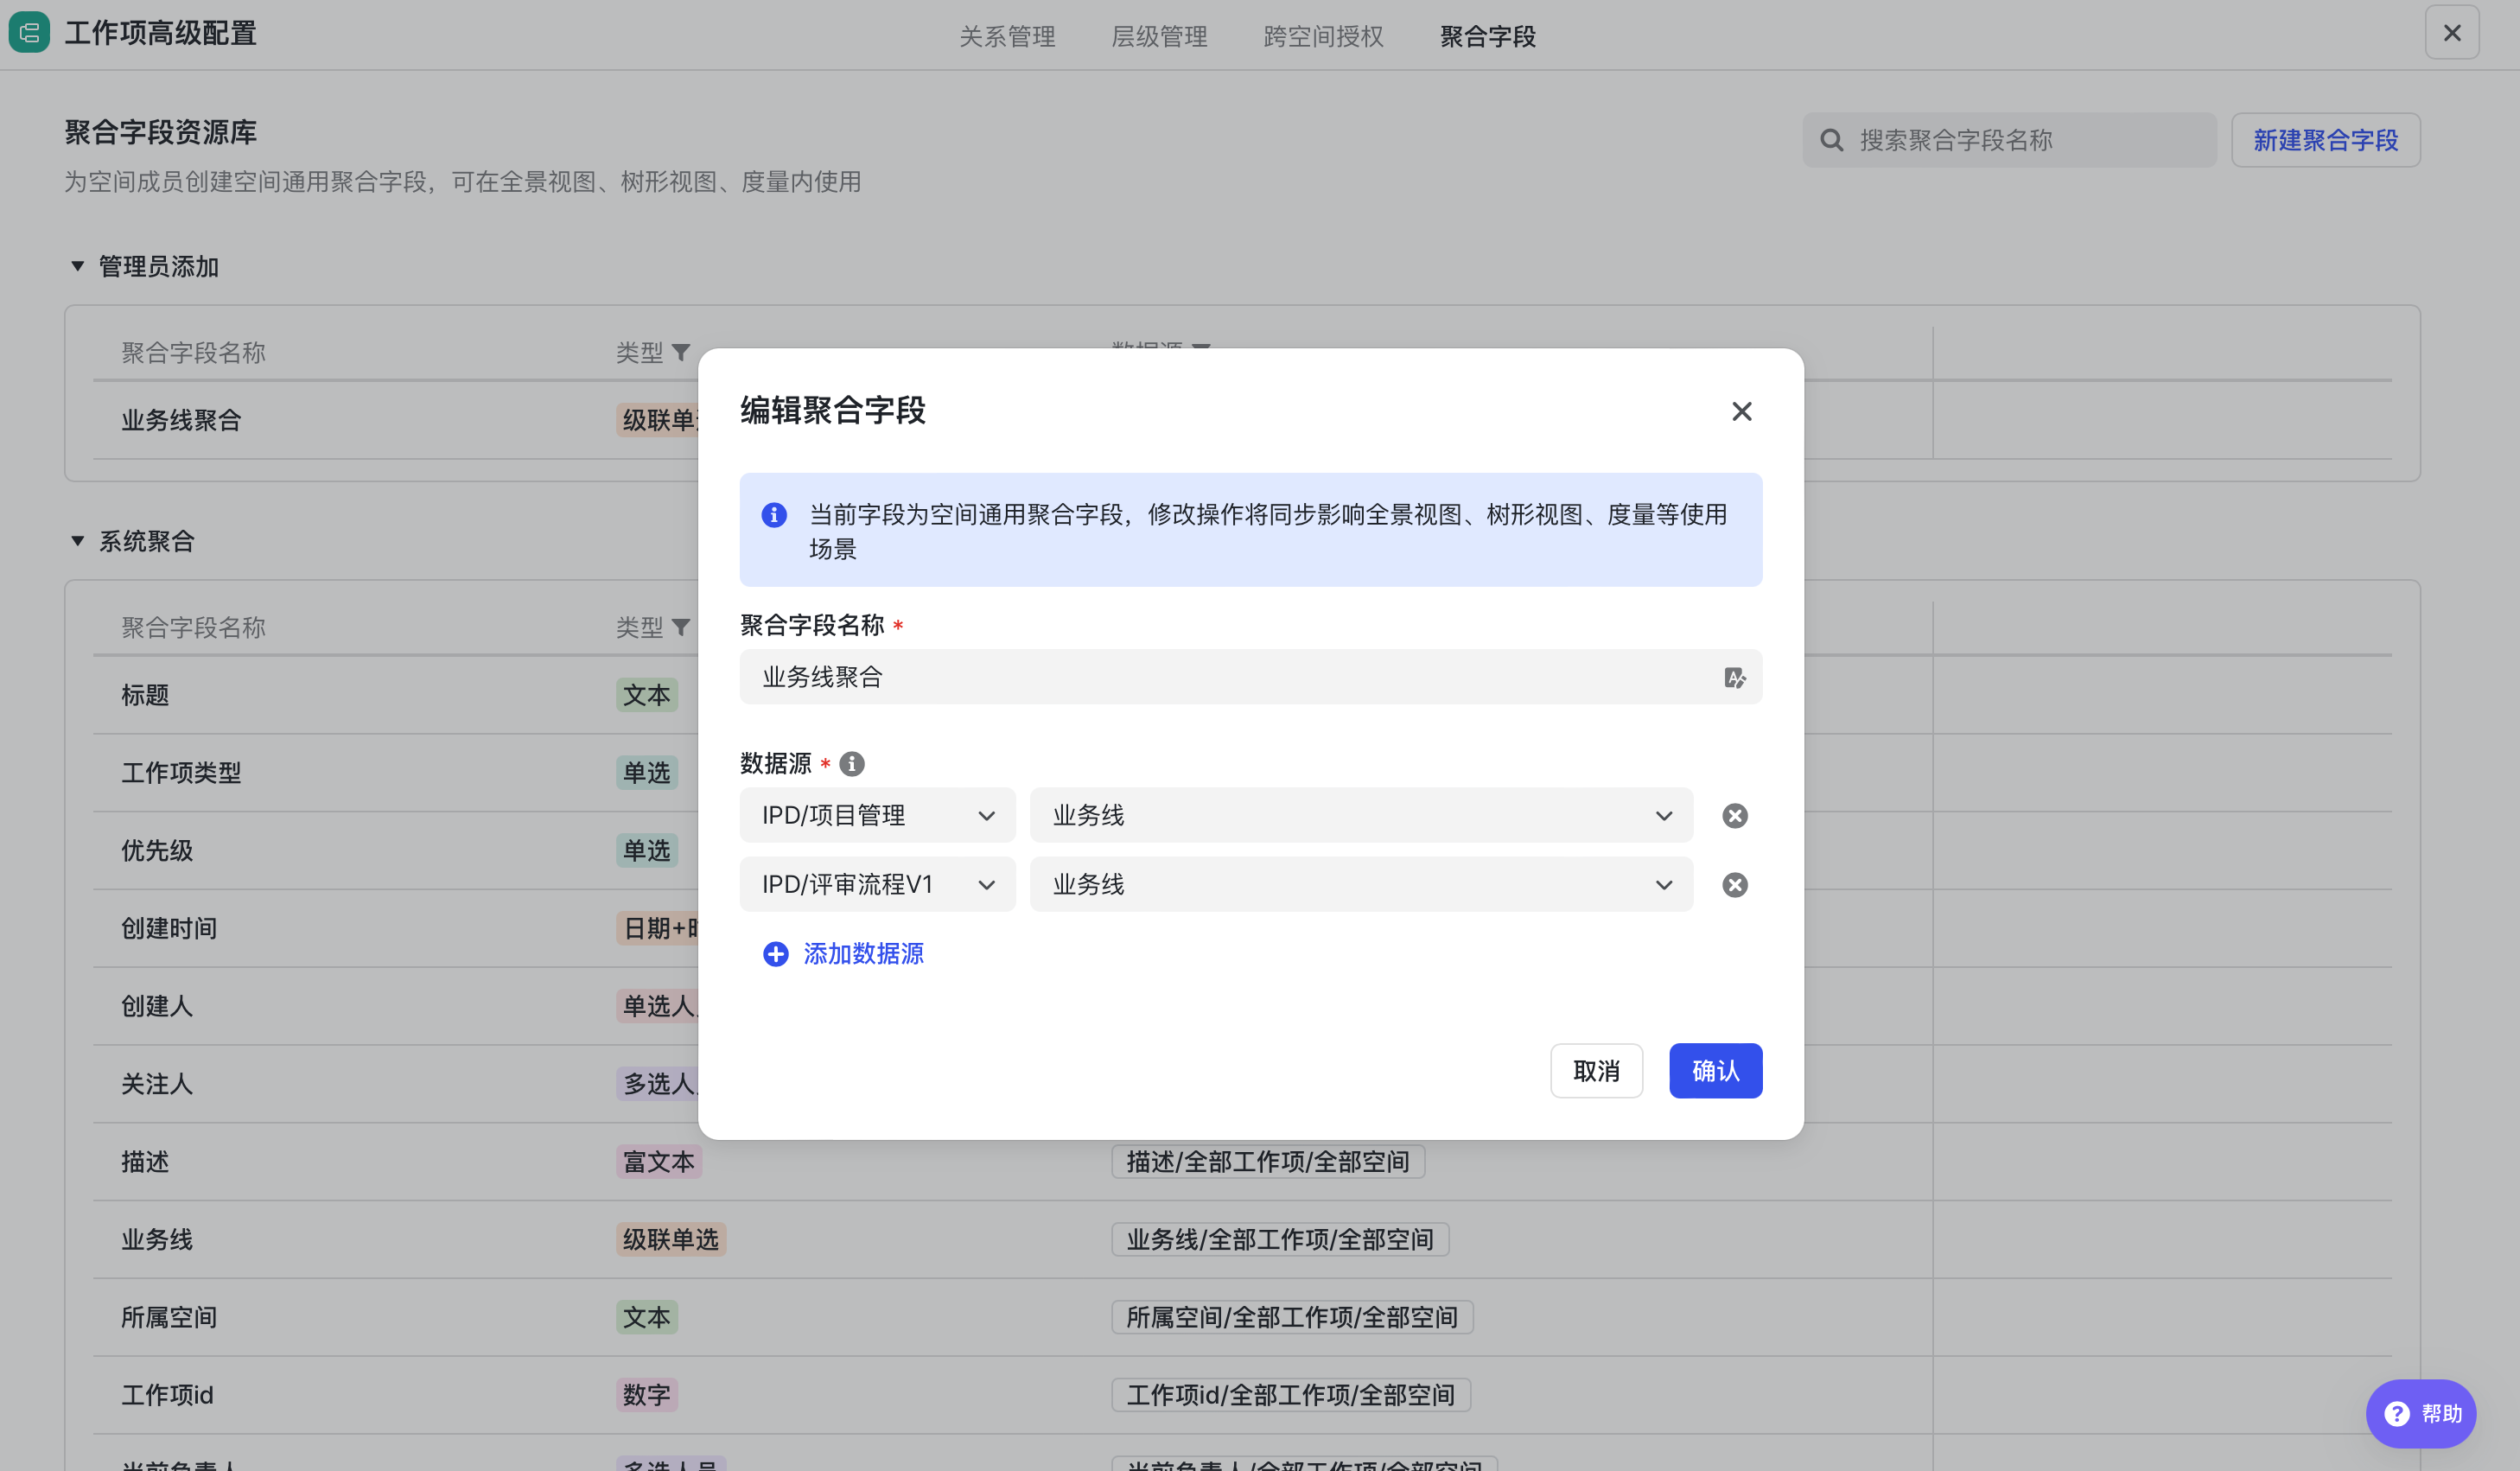Remove the IPD/项目管理 data source row
2520x1471 pixels.
pyautogui.click(x=1734, y=815)
